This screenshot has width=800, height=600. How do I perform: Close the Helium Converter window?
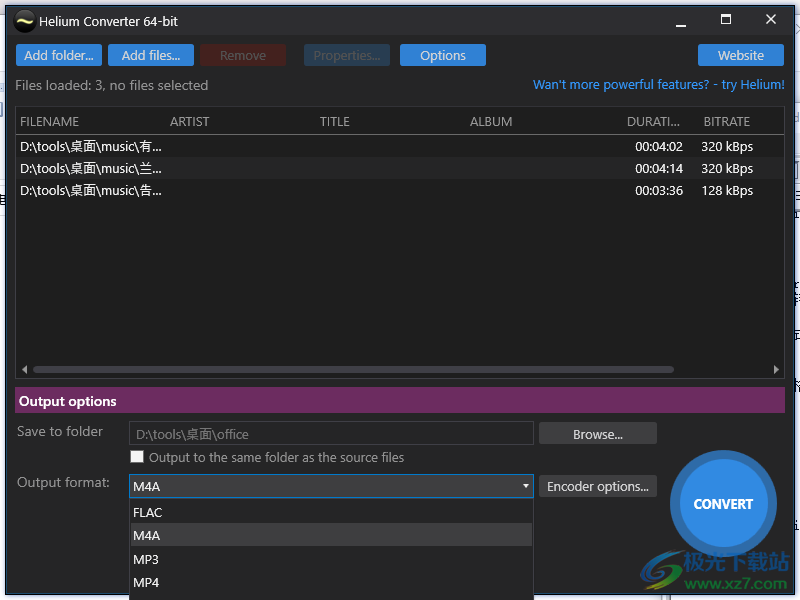click(770, 20)
